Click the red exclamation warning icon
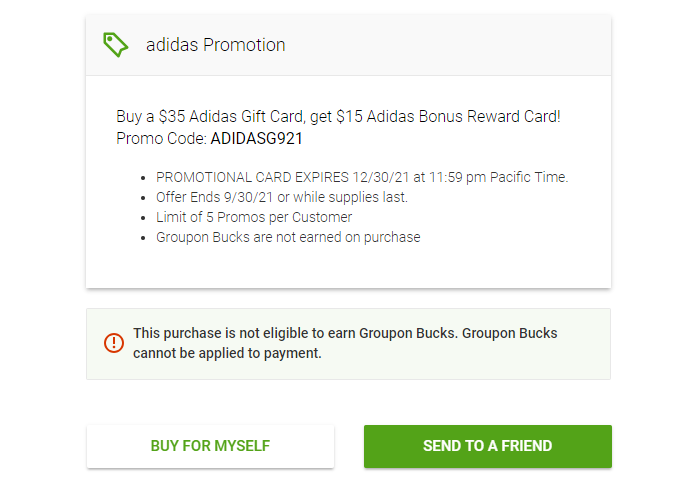 coord(114,343)
